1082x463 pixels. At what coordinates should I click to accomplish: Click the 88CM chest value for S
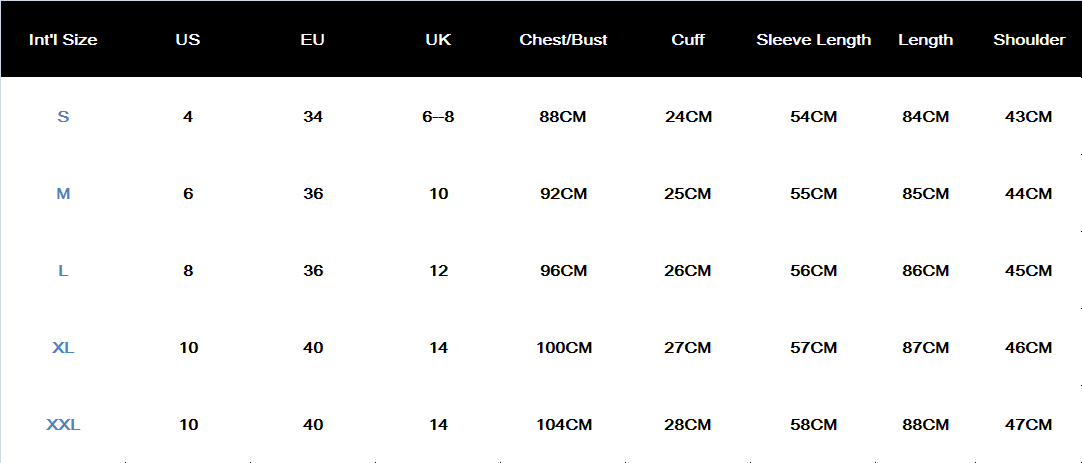click(563, 117)
